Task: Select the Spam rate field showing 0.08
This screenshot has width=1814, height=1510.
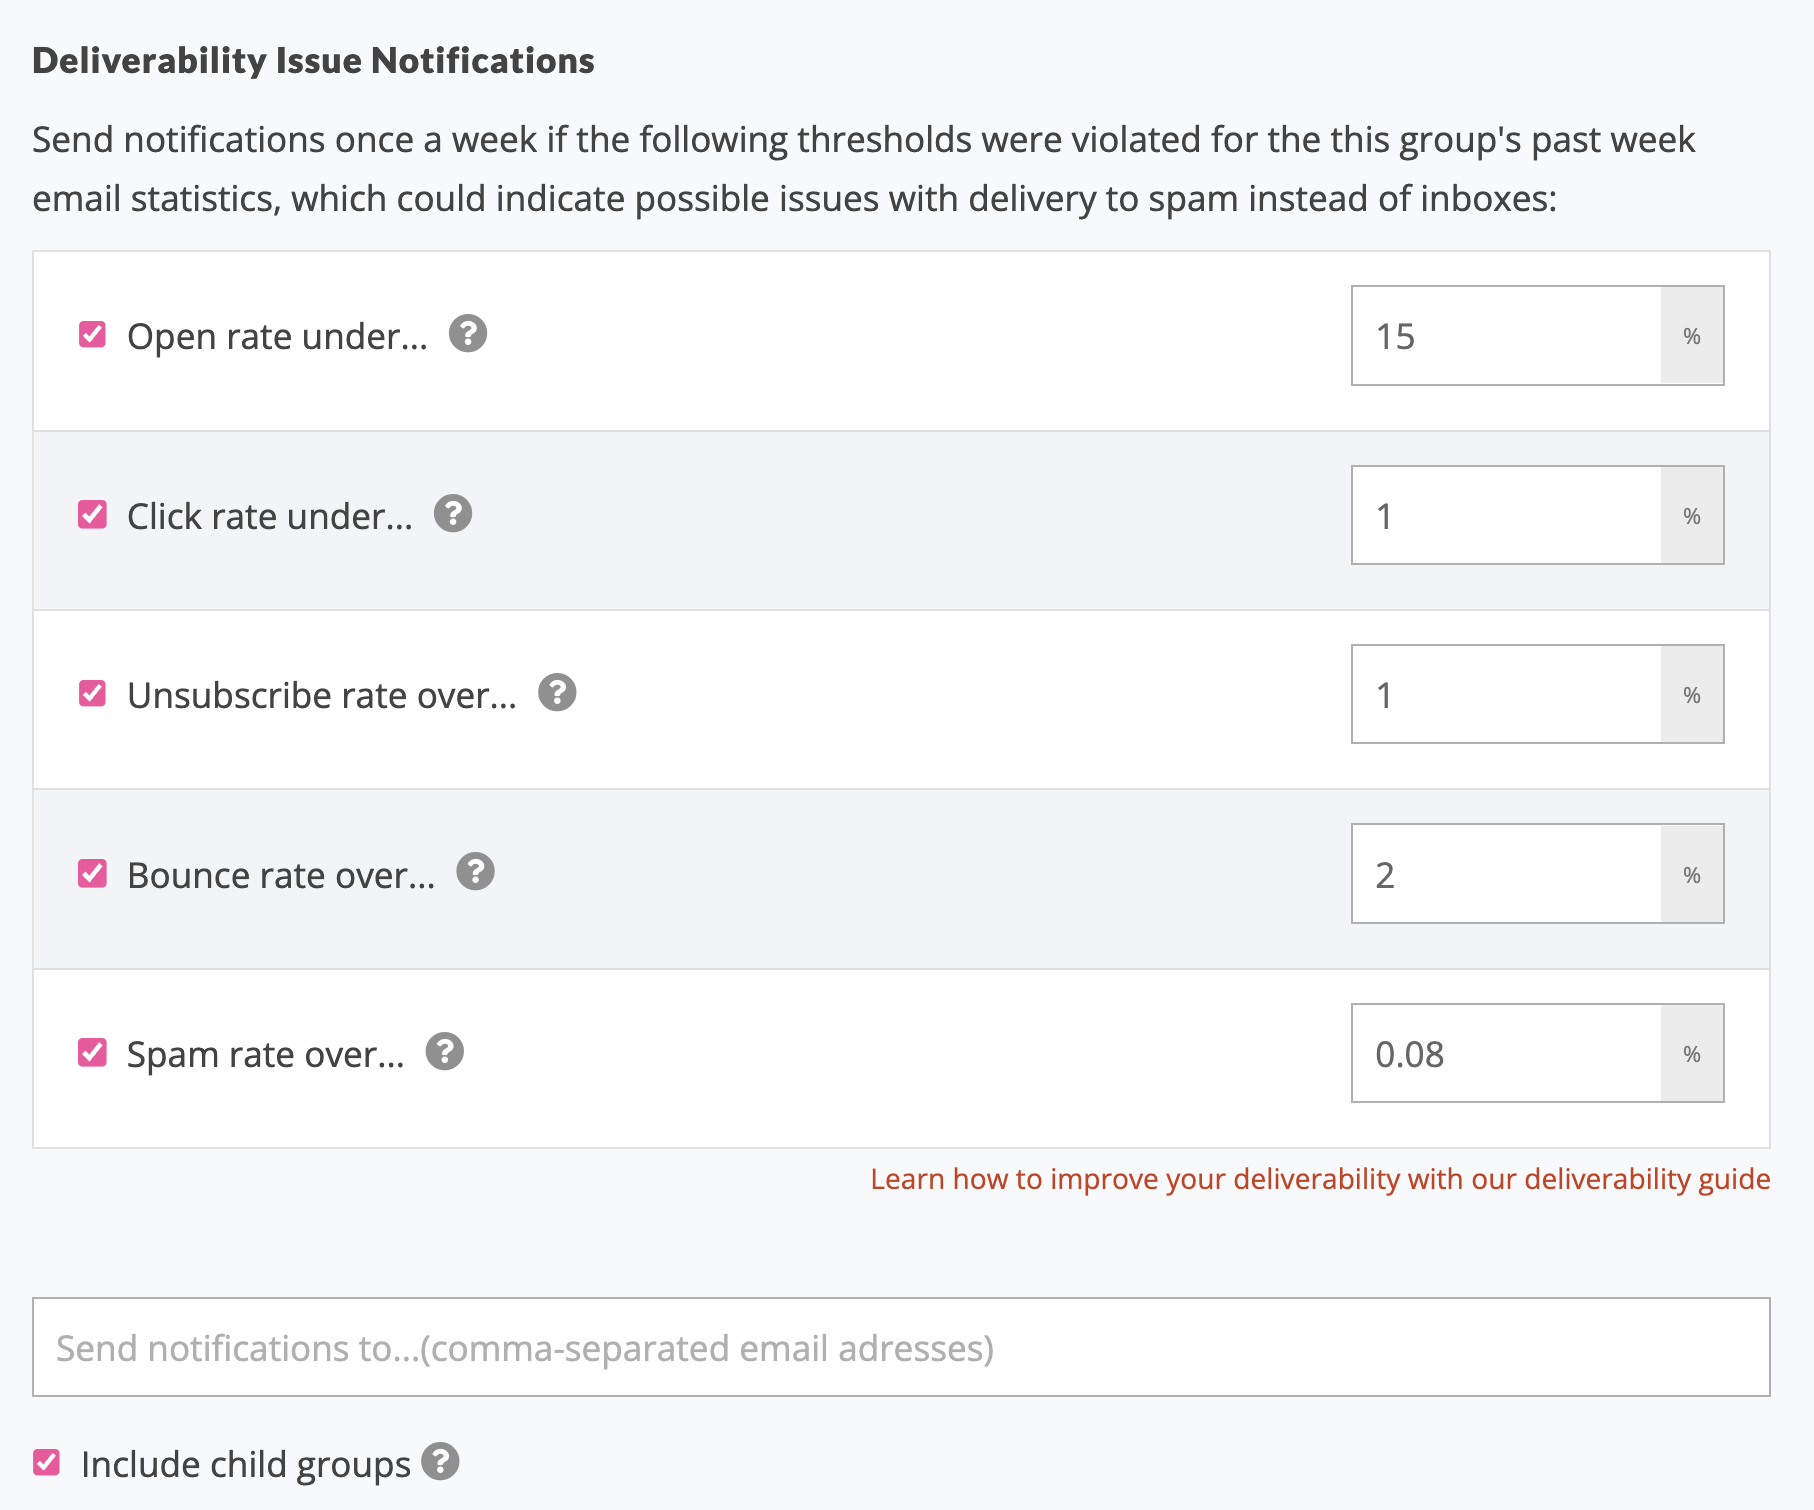Action: coord(1506,1053)
